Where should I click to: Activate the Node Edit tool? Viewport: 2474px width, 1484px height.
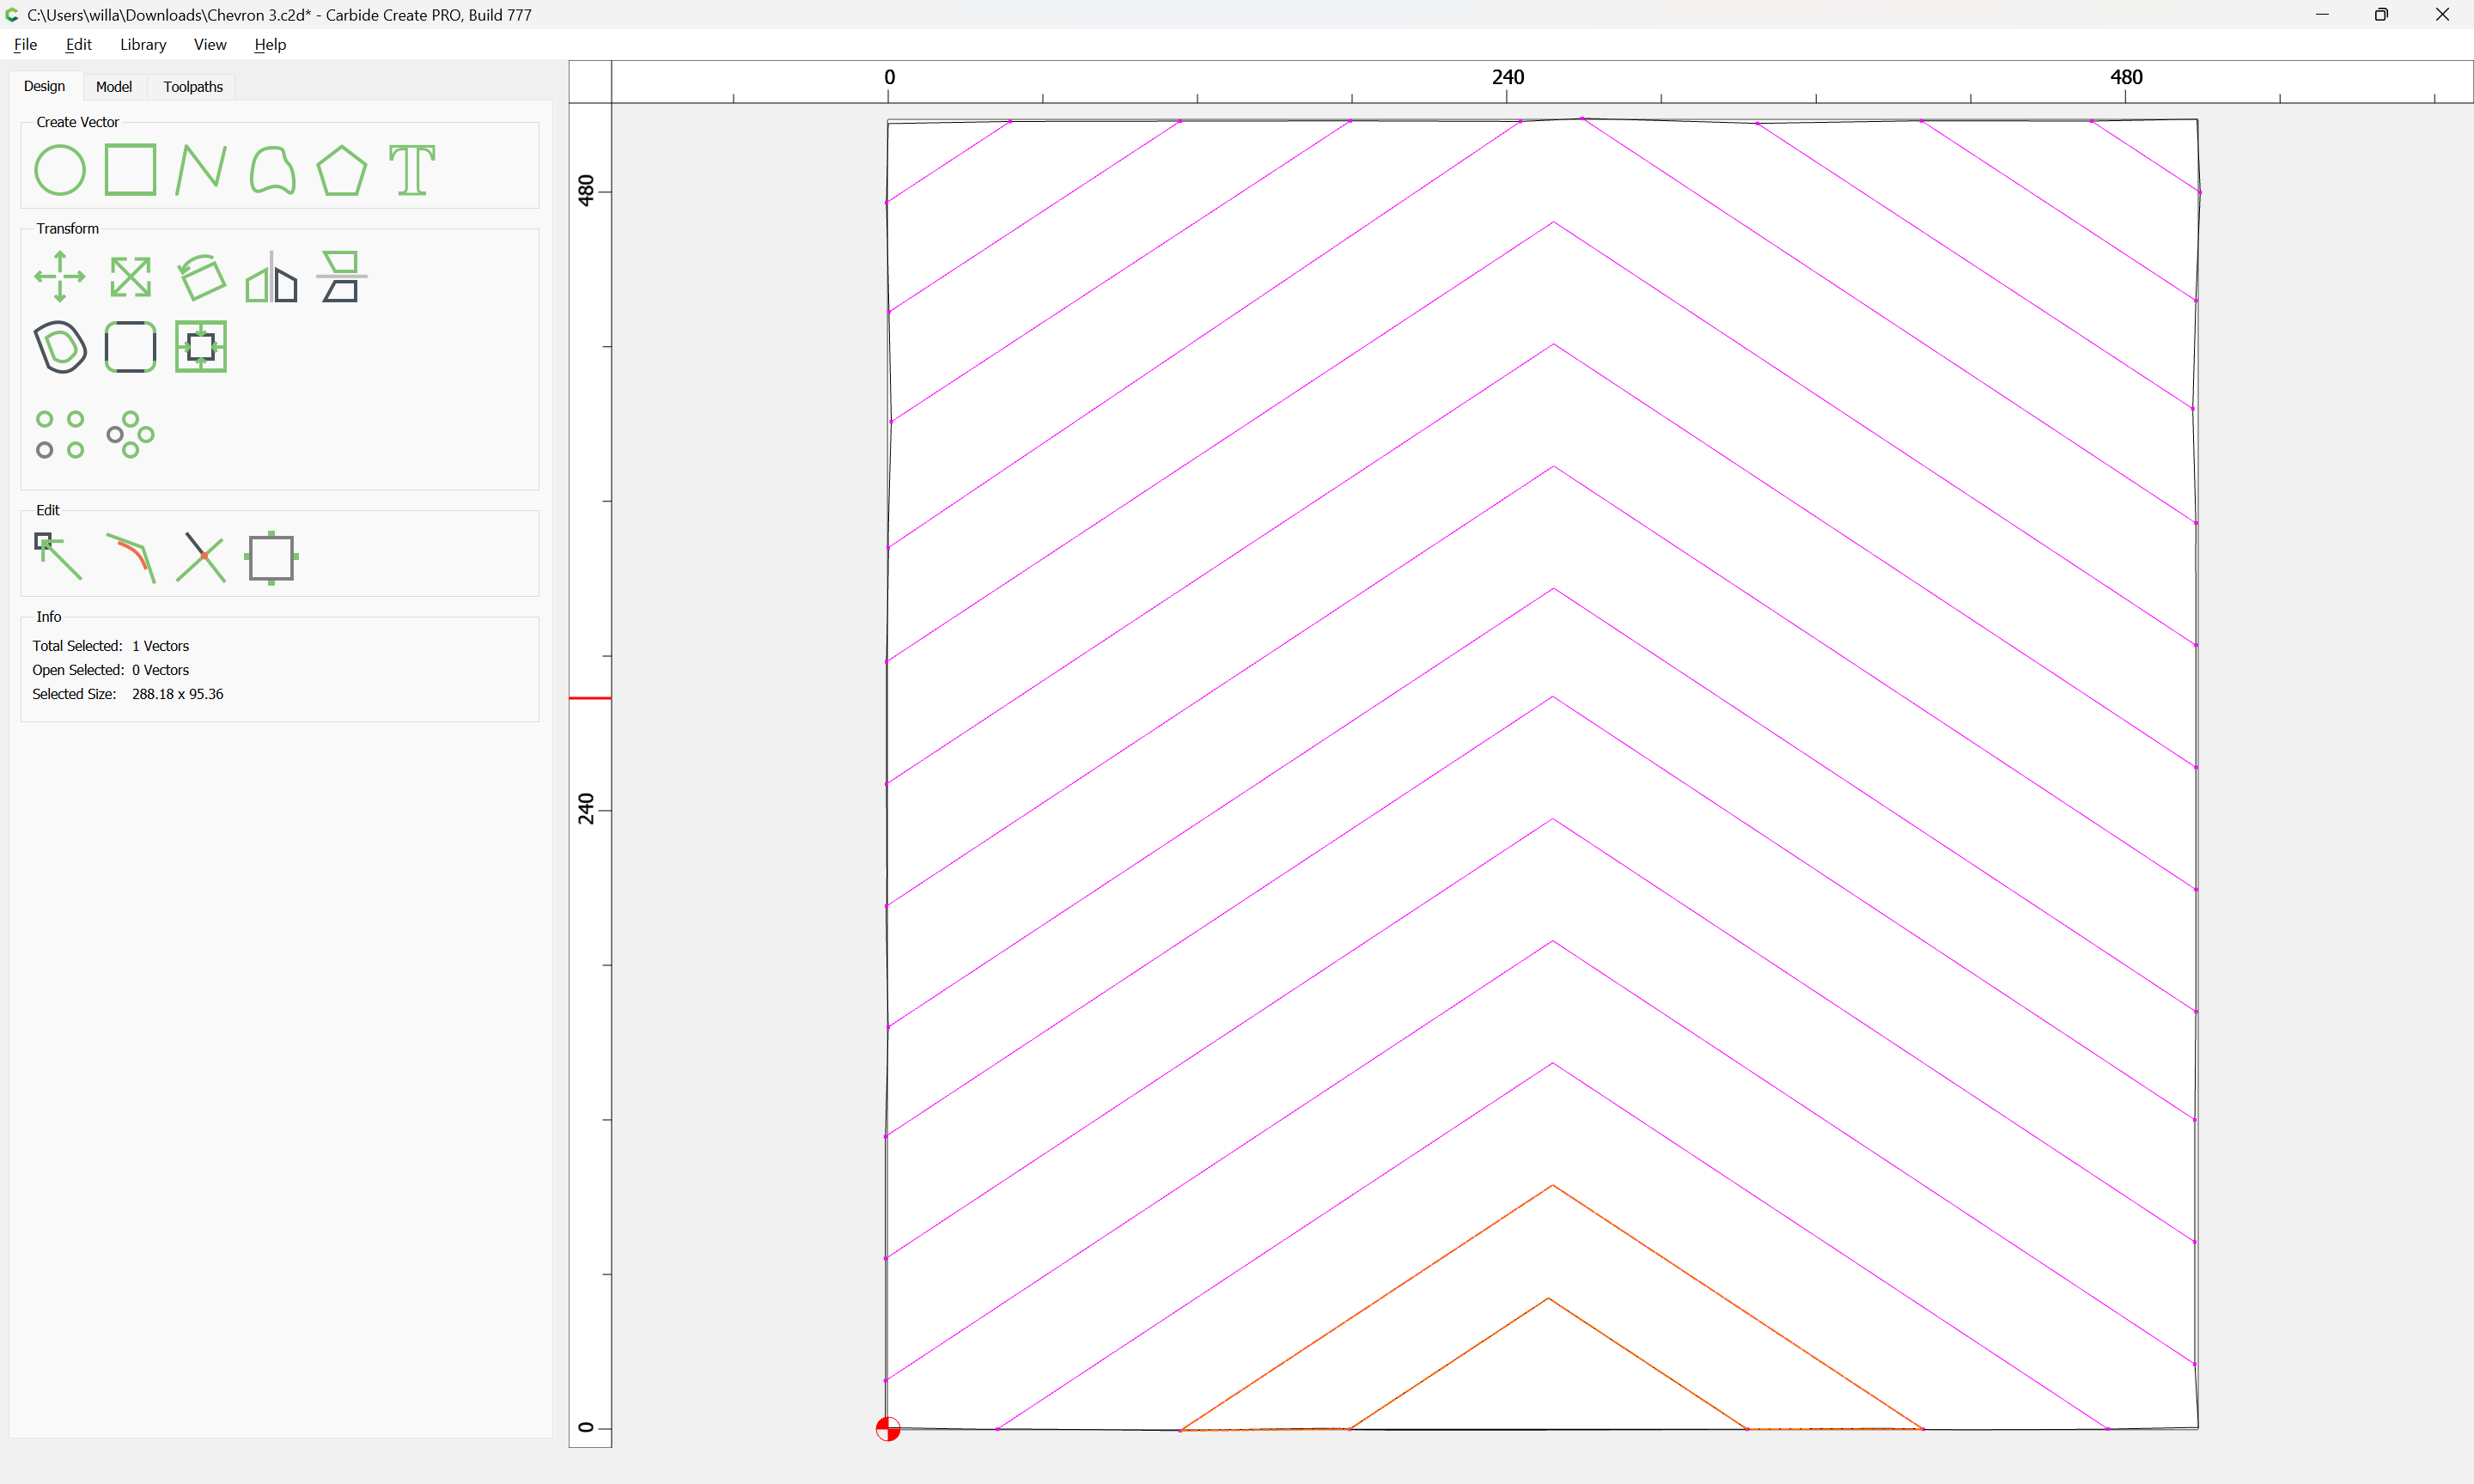pos(58,557)
